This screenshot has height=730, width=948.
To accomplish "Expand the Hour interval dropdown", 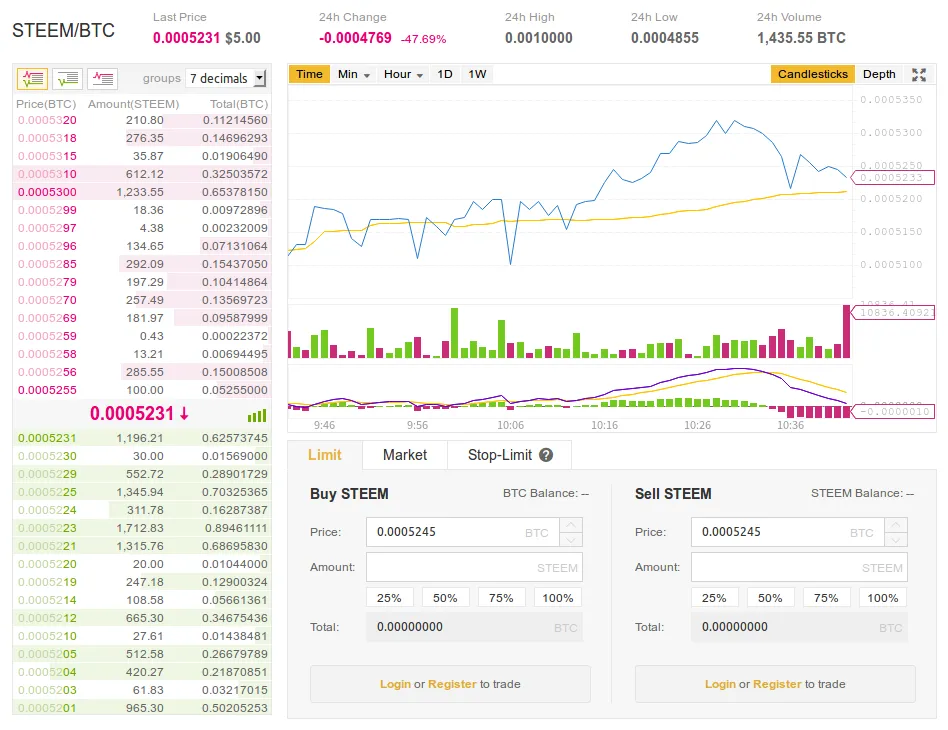I will pos(403,74).
